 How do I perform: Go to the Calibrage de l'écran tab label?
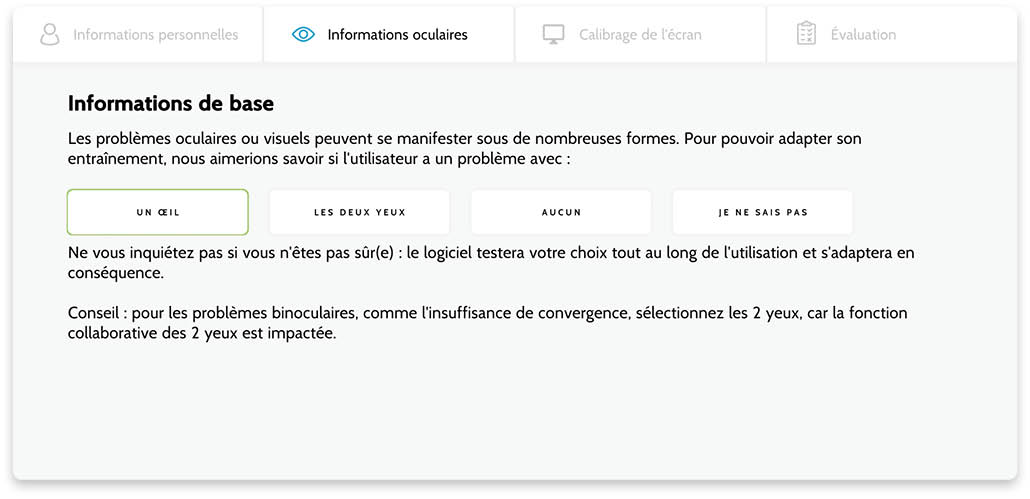click(x=640, y=35)
